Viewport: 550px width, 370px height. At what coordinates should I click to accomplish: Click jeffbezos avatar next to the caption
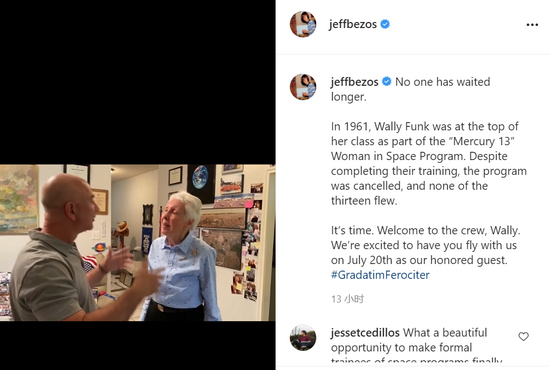click(303, 87)
